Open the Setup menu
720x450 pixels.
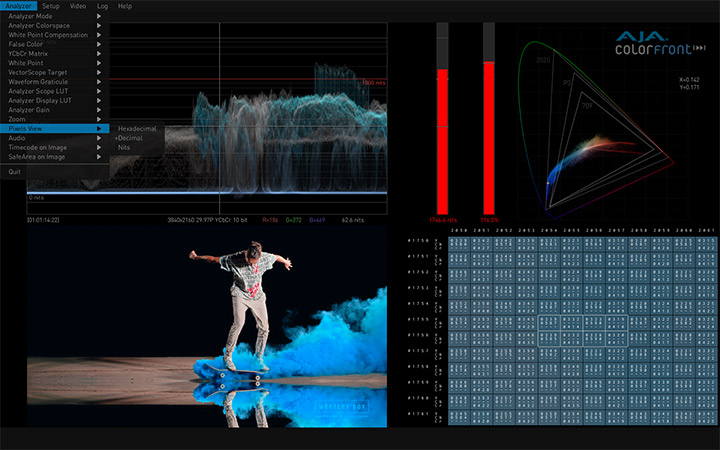tap(51, 6)
